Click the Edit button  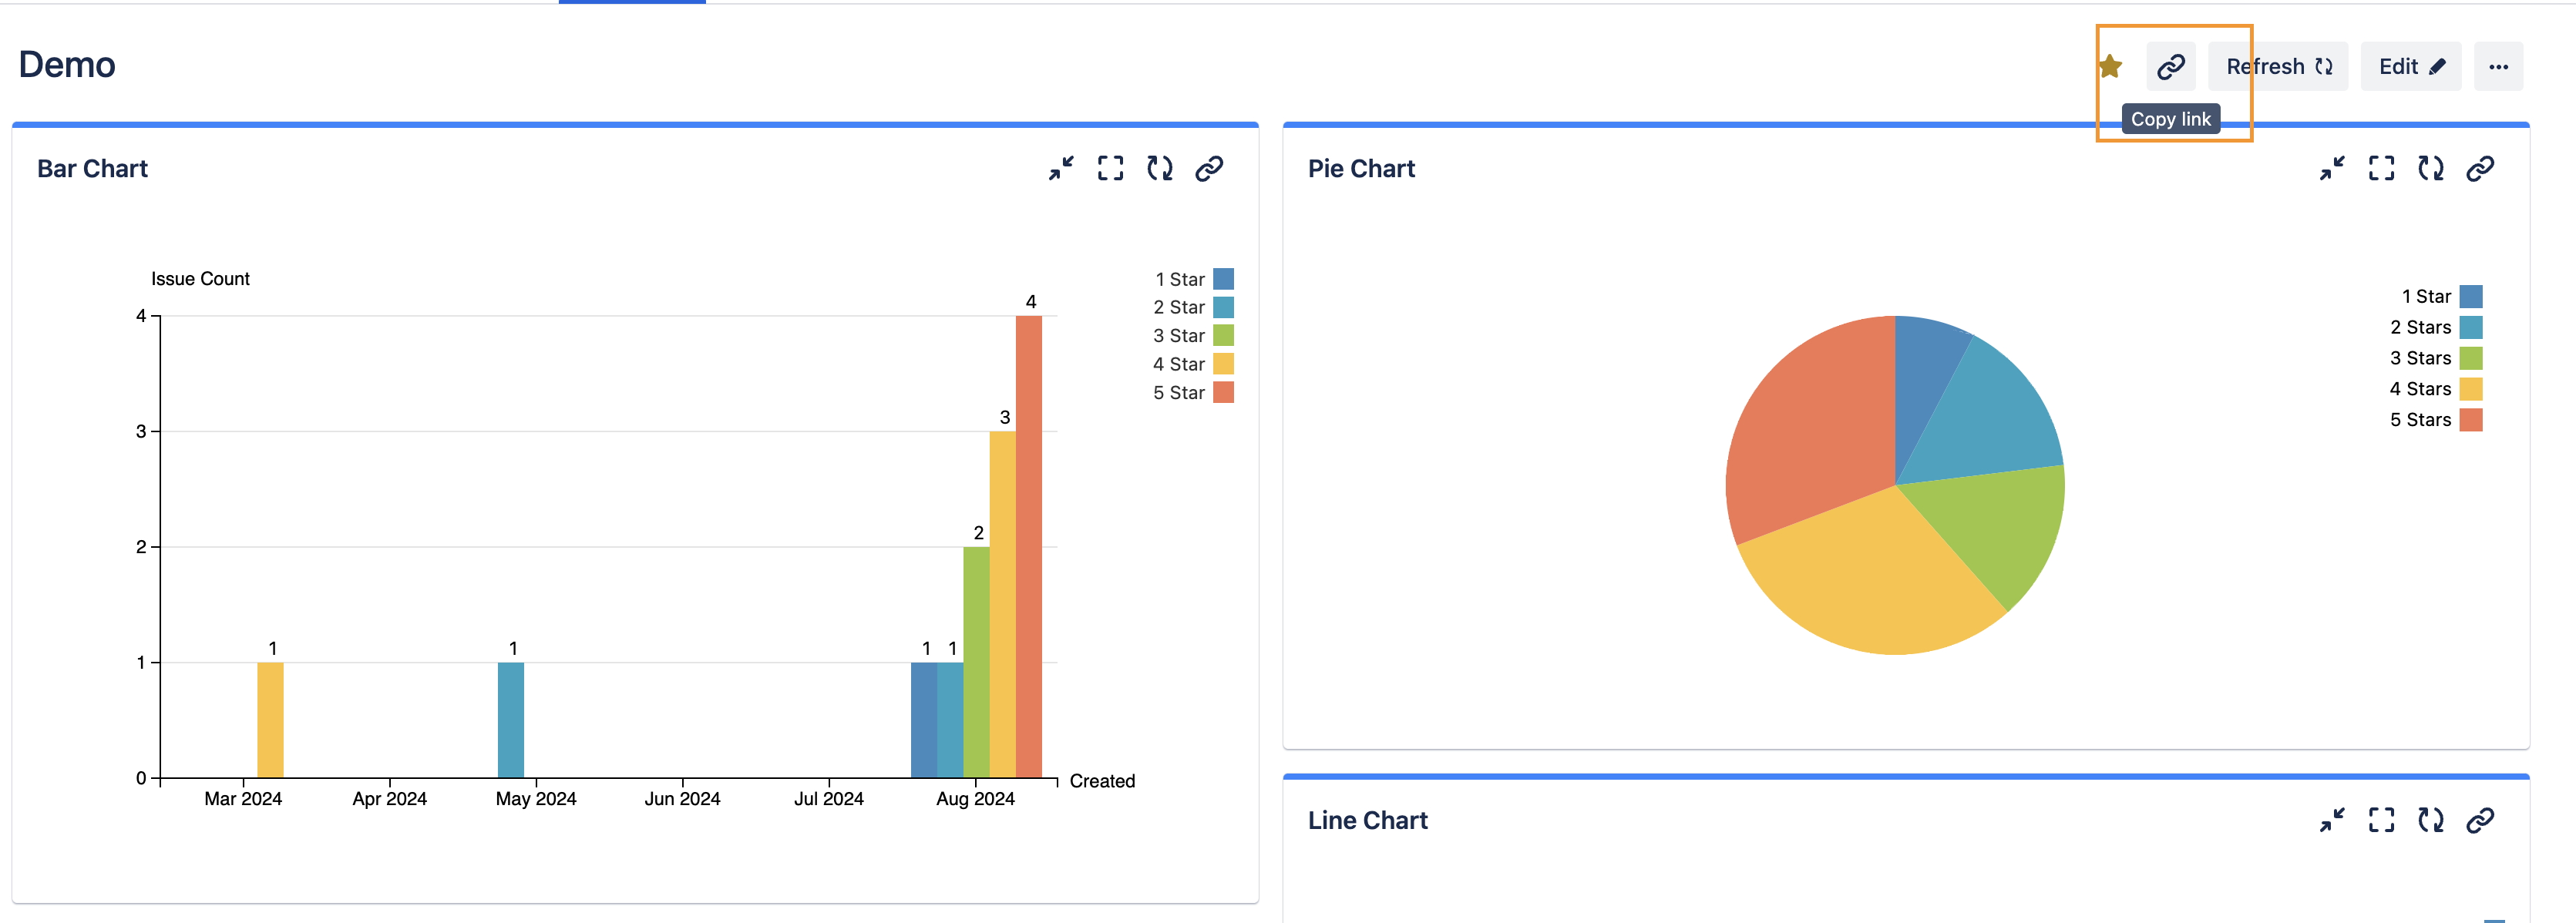[2410, 66]
